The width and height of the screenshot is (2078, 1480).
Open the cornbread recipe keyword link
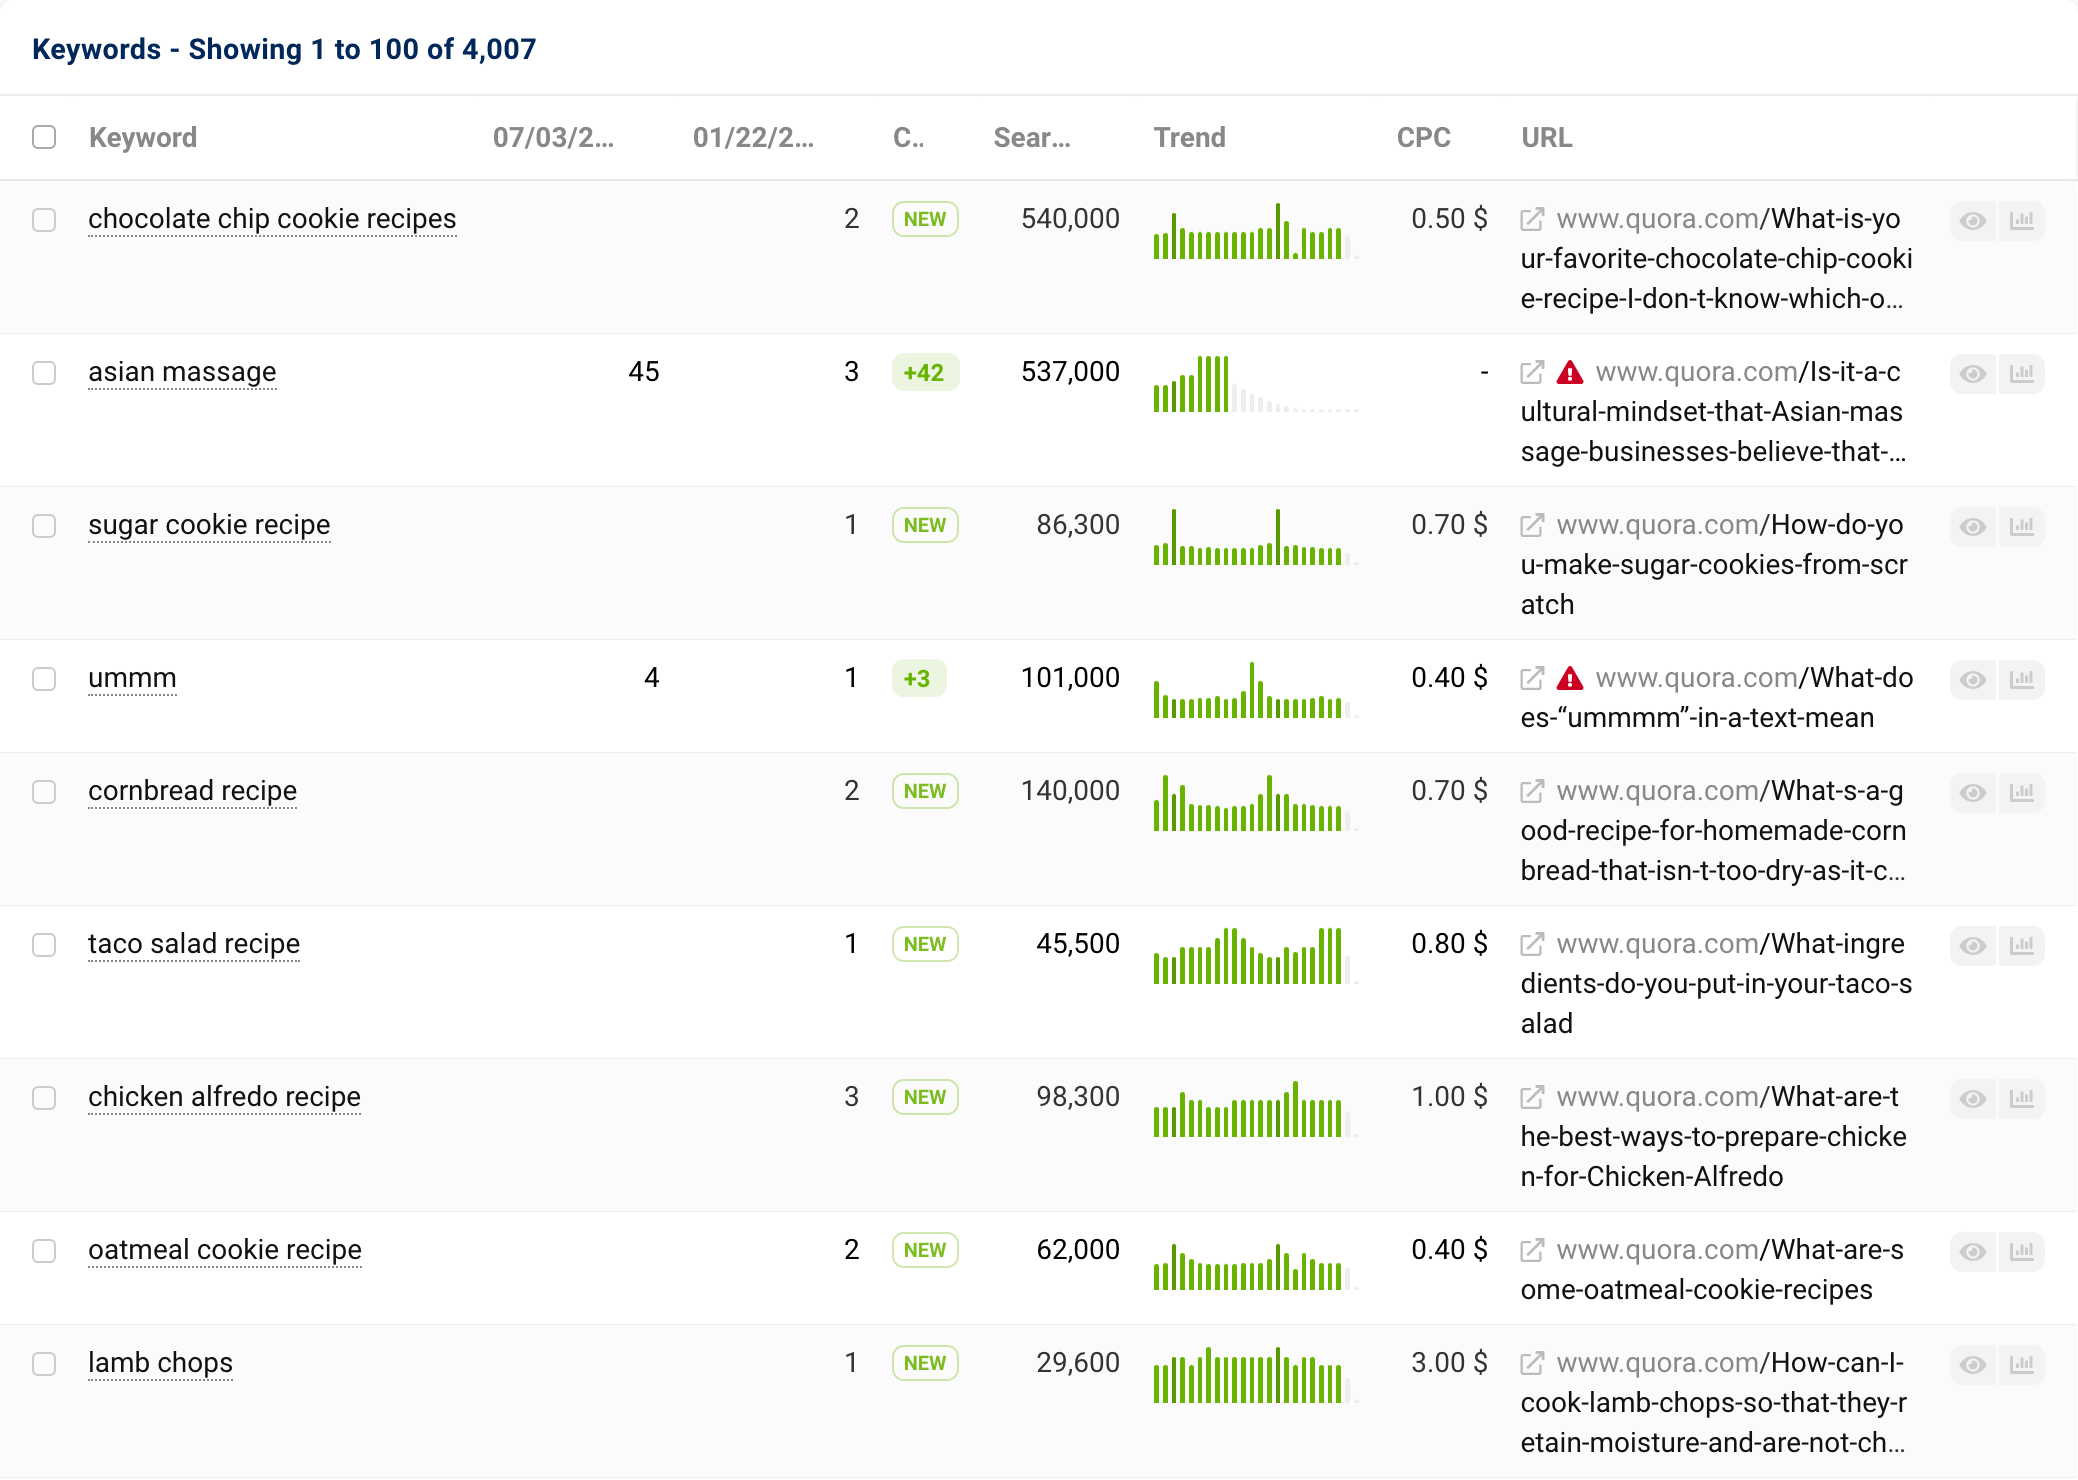(192, 791)
